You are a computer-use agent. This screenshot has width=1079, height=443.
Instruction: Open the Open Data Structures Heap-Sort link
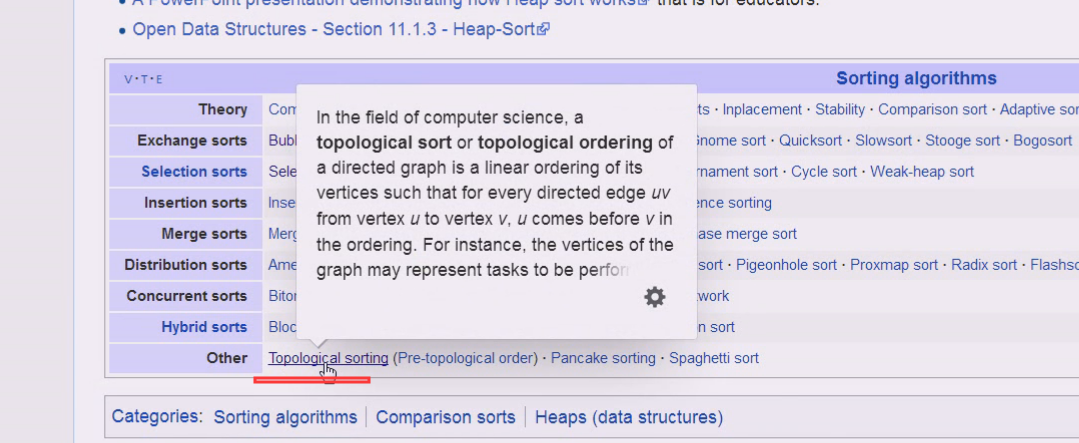(334, 30)
